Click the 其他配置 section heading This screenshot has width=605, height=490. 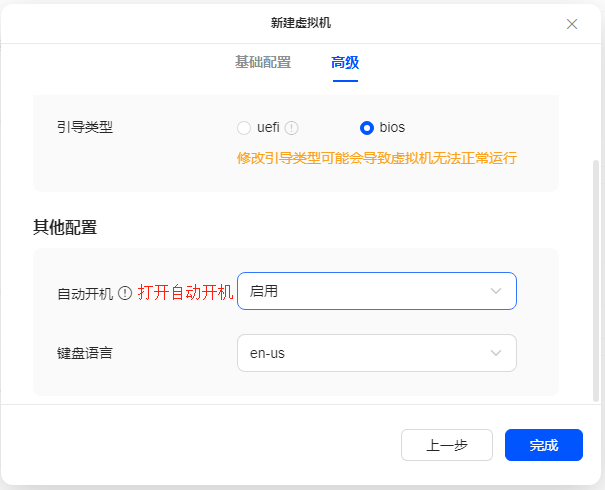pos(65,227)
